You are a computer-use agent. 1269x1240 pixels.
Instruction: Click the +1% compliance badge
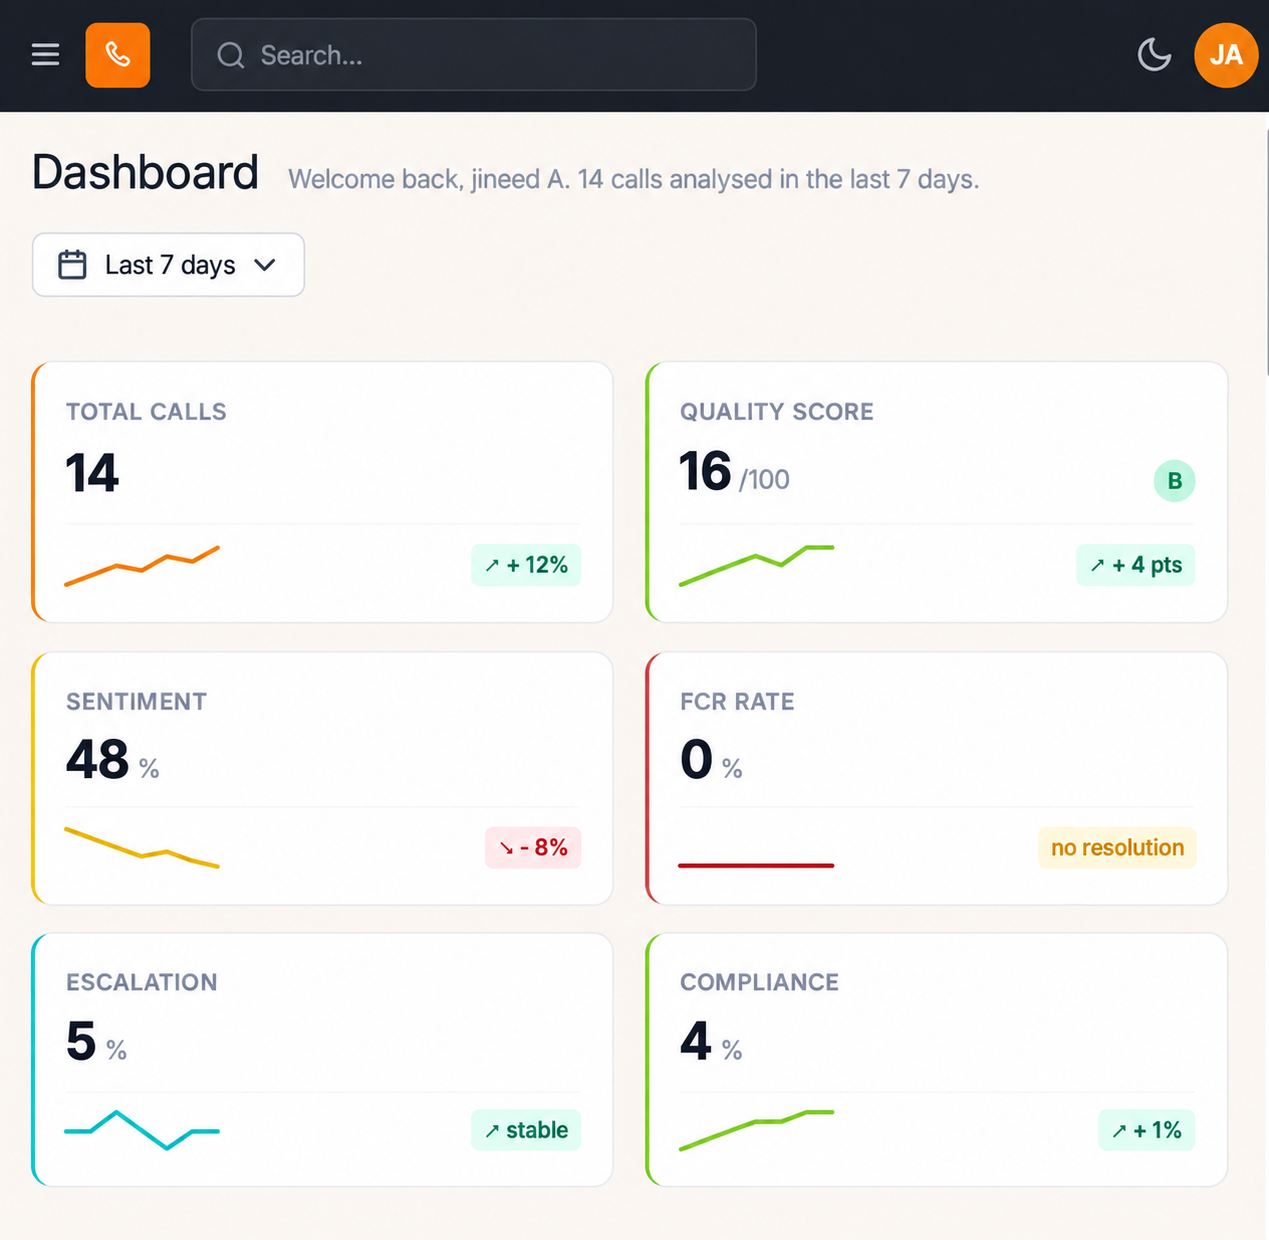pos(1146,1130)
